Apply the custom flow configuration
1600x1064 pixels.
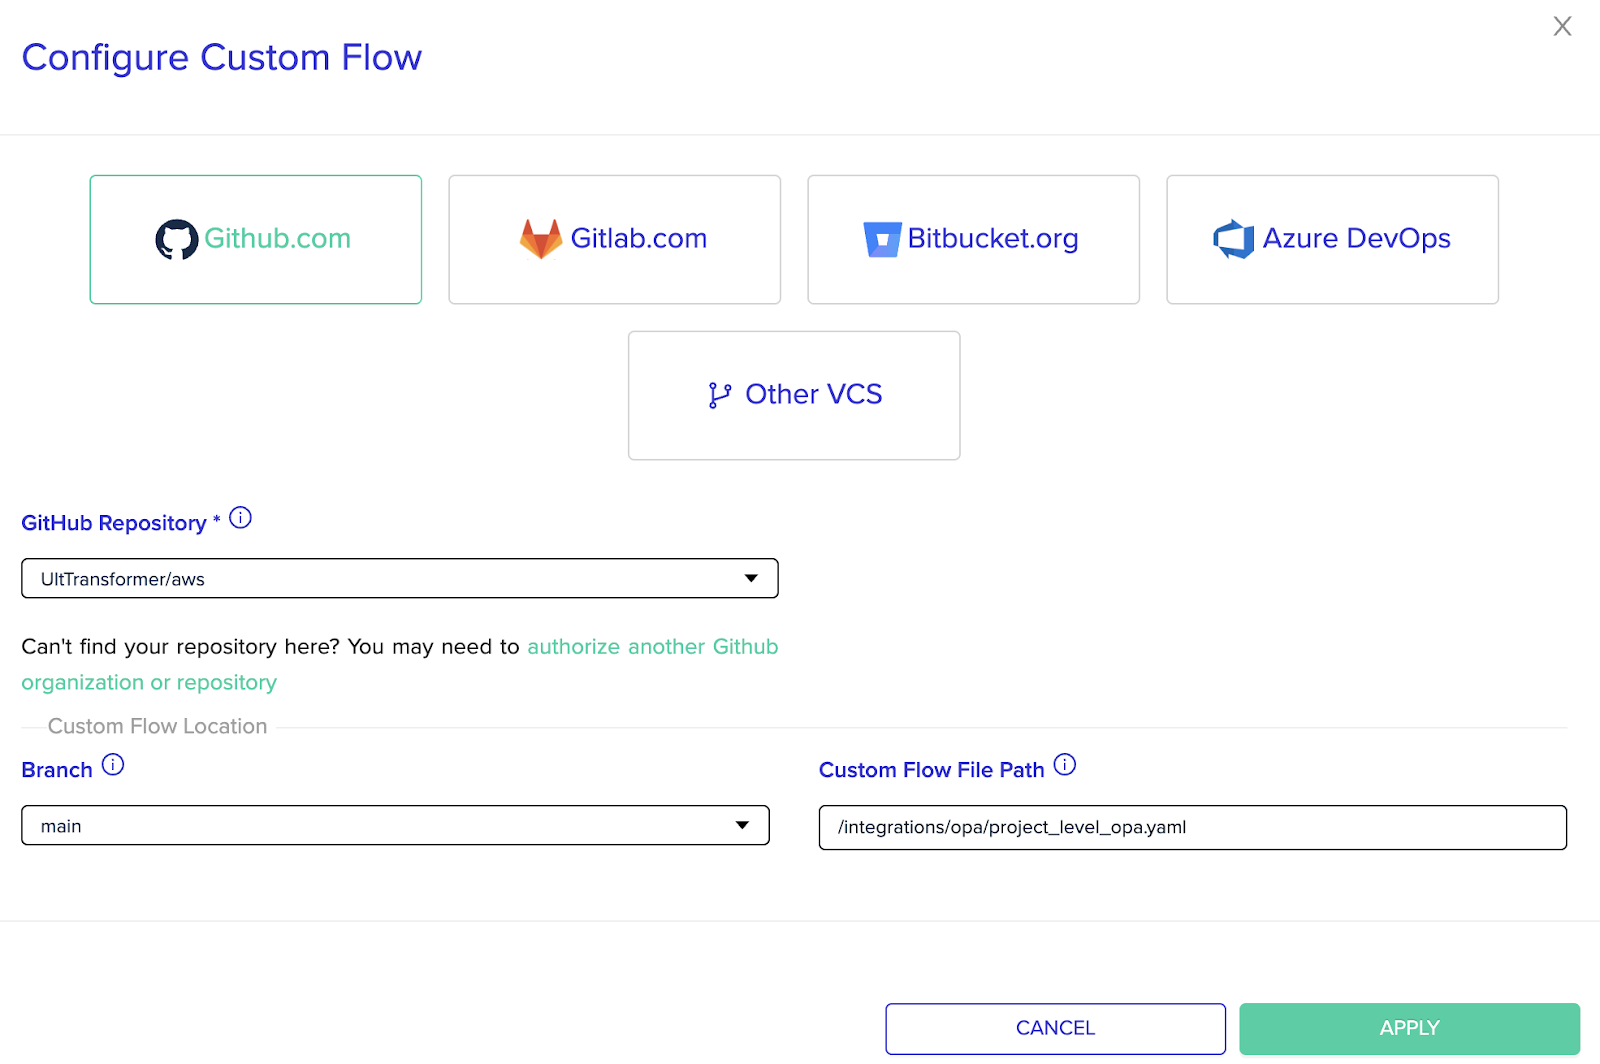tap(1408, 1028)
